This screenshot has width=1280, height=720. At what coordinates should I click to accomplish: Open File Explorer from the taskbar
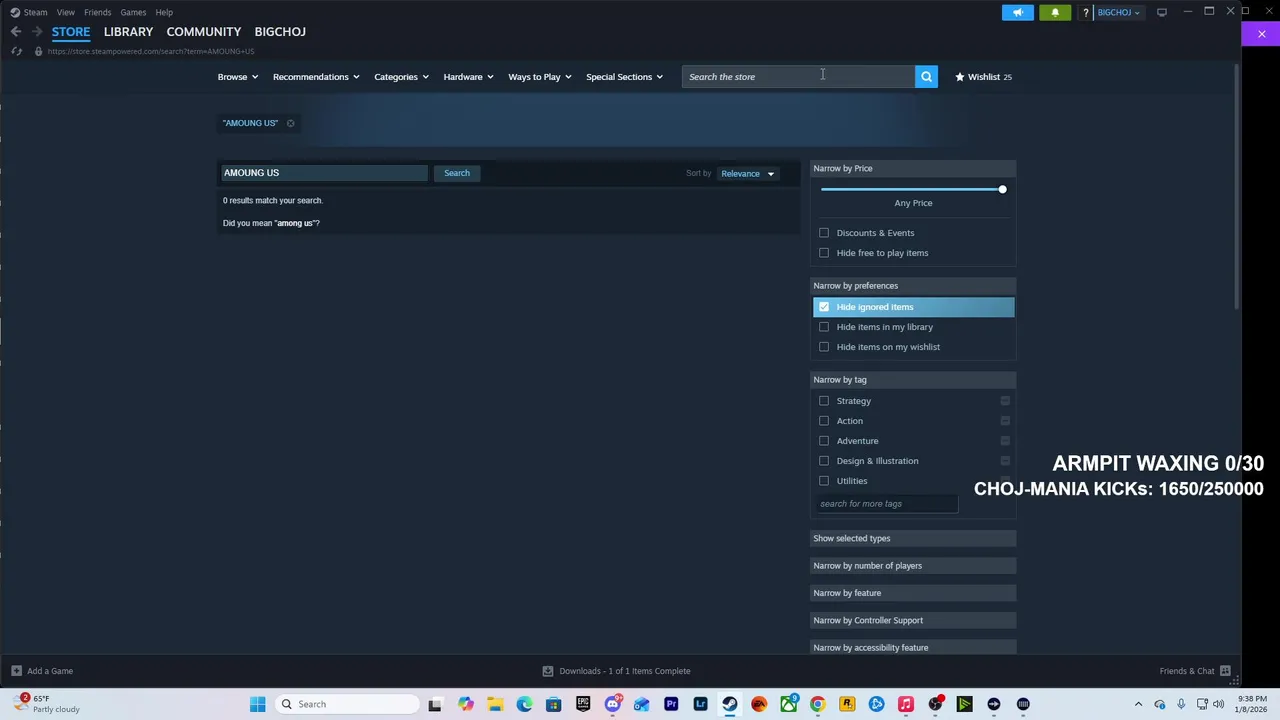pos(495,704)
